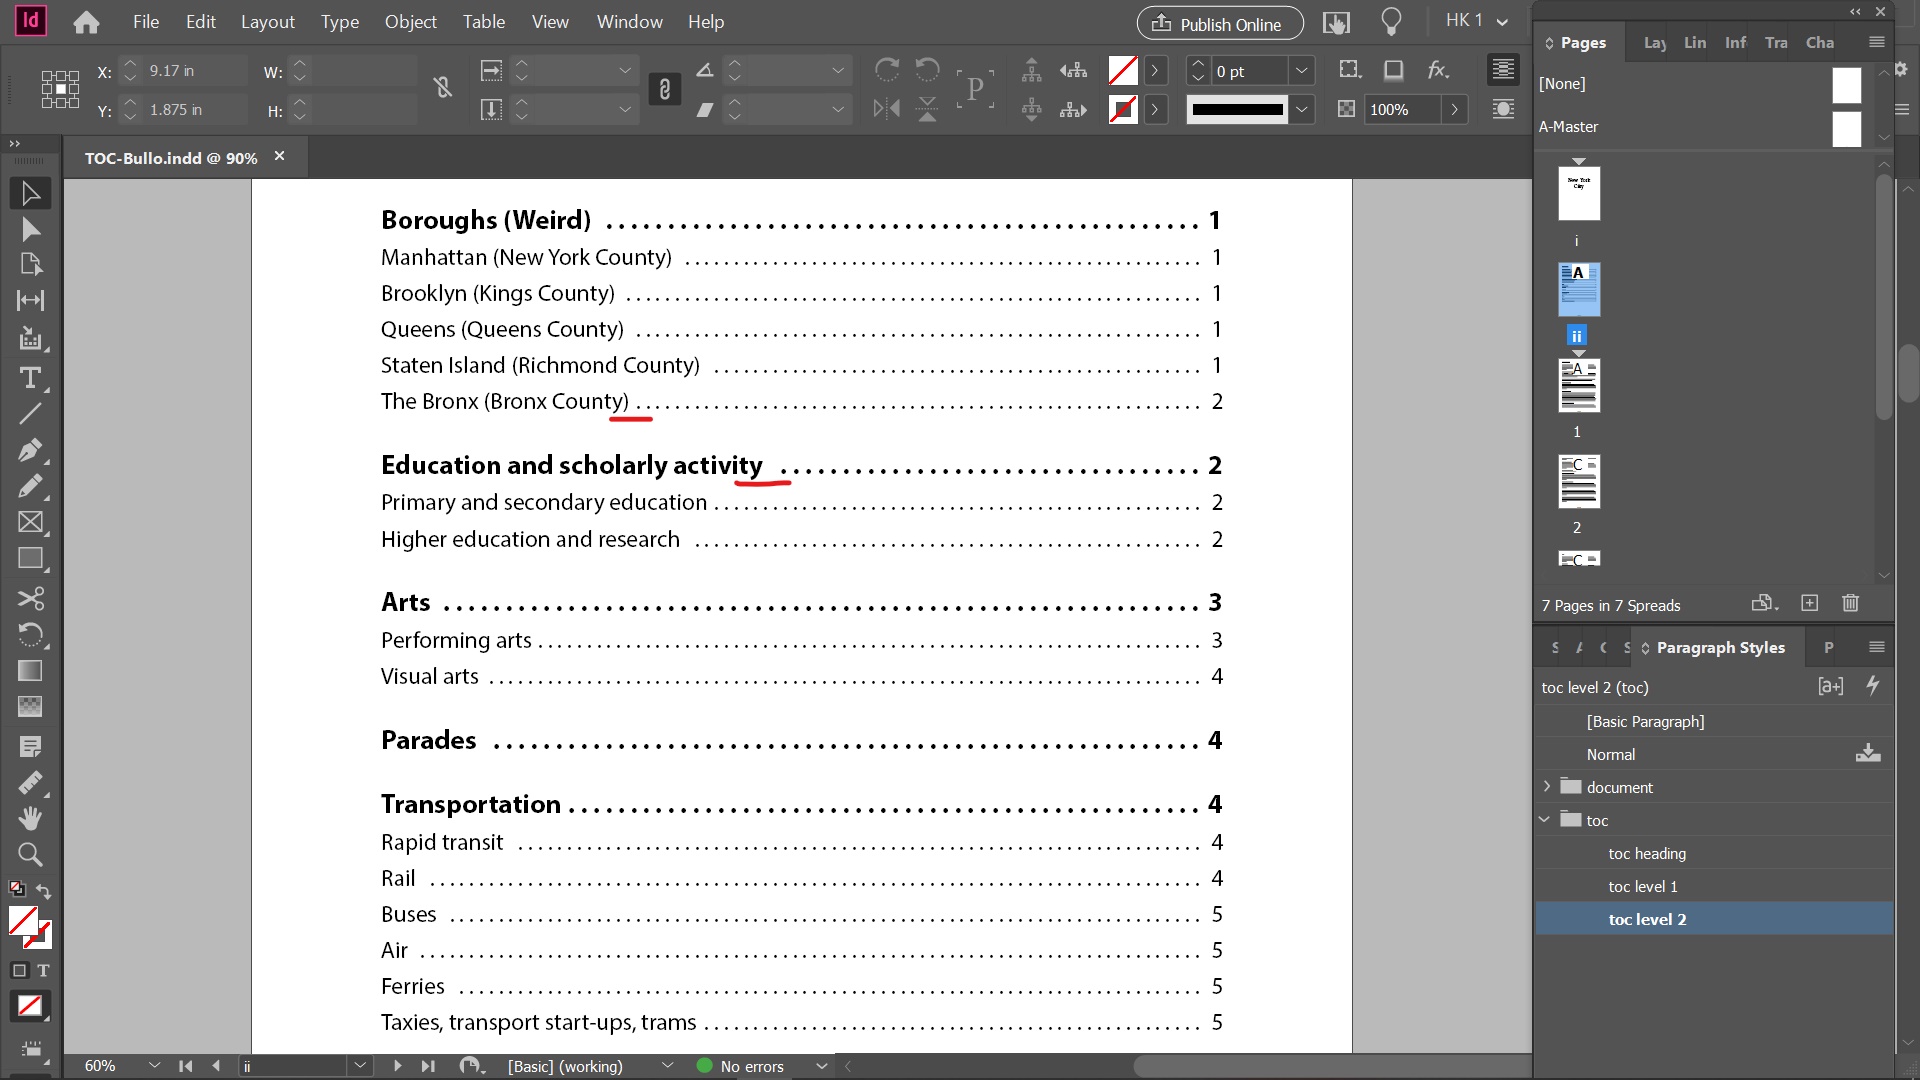Delete the selected page using the trash icon
Screen dimensions: 1920x1080
pyautogui.click(x=1850, y=603)
